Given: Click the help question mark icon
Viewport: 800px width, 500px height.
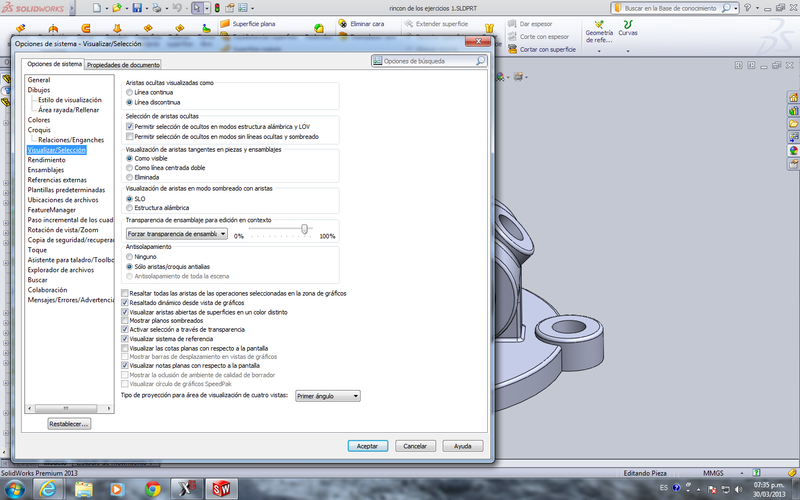Looking at the screenshot, I should (x=747, y=8).
